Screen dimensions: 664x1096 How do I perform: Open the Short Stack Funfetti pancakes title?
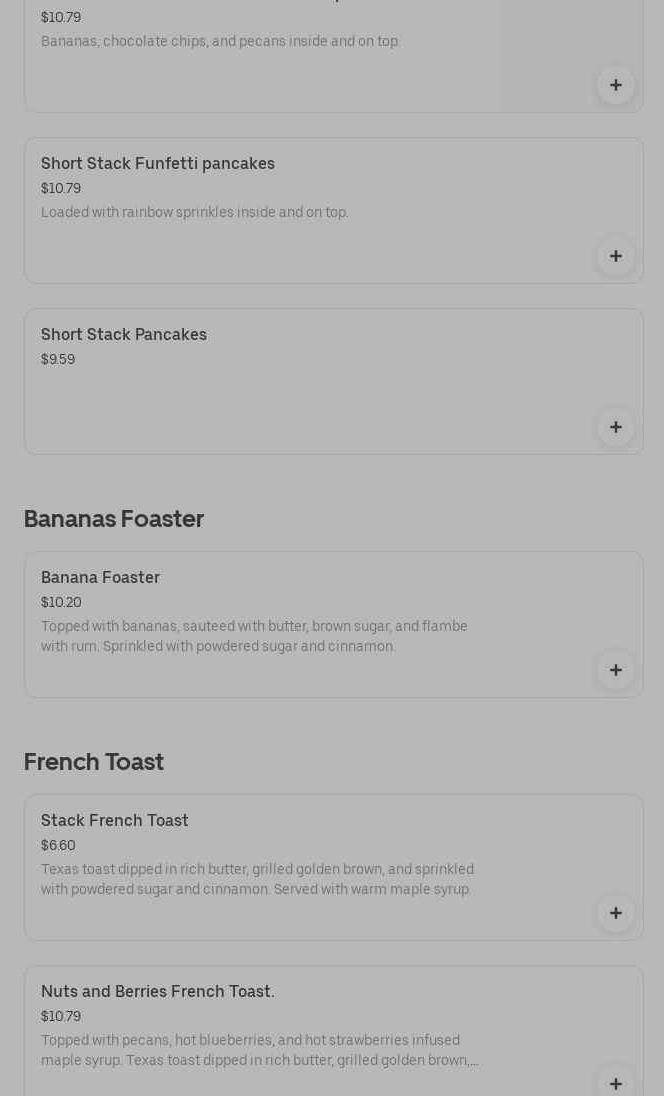click(x=158, y=164)
